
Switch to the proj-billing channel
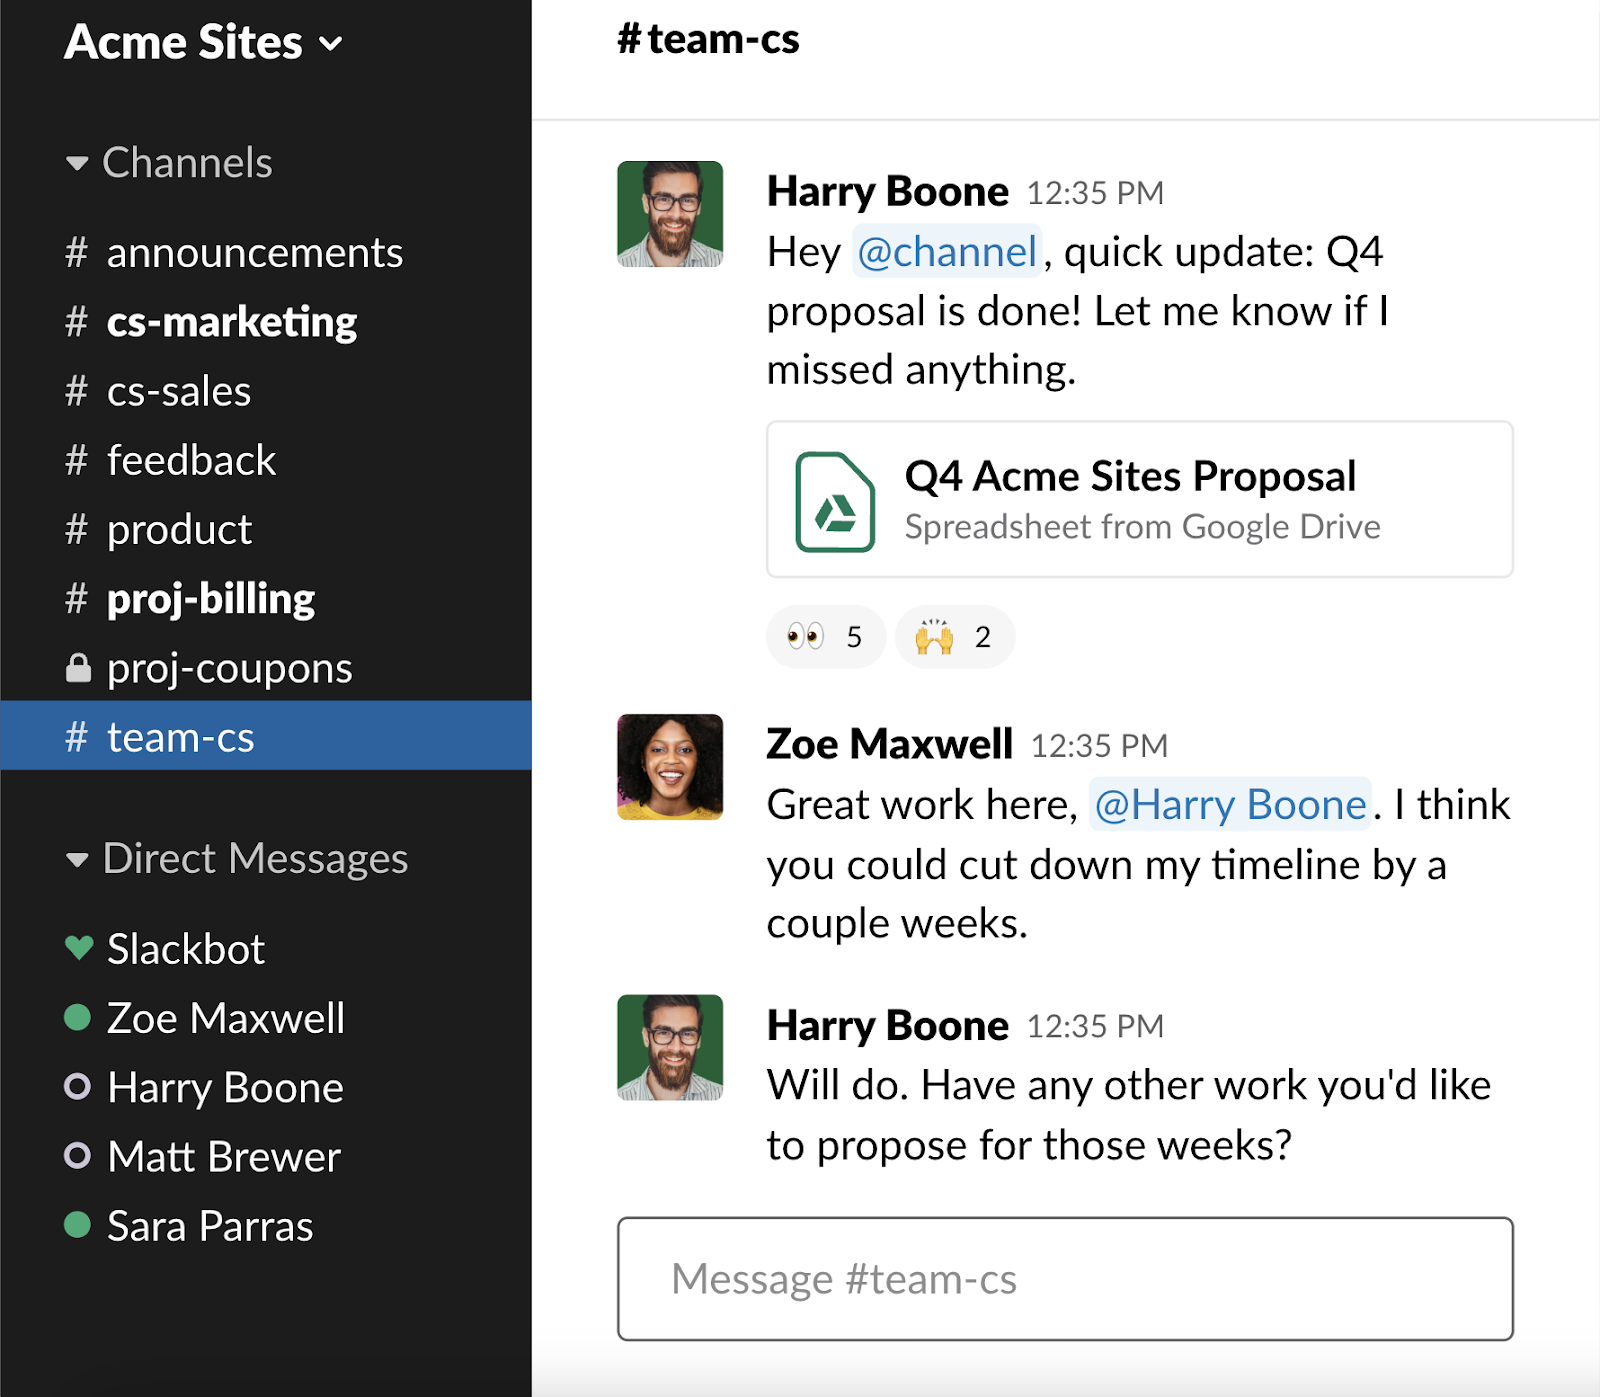coord(211,598)
